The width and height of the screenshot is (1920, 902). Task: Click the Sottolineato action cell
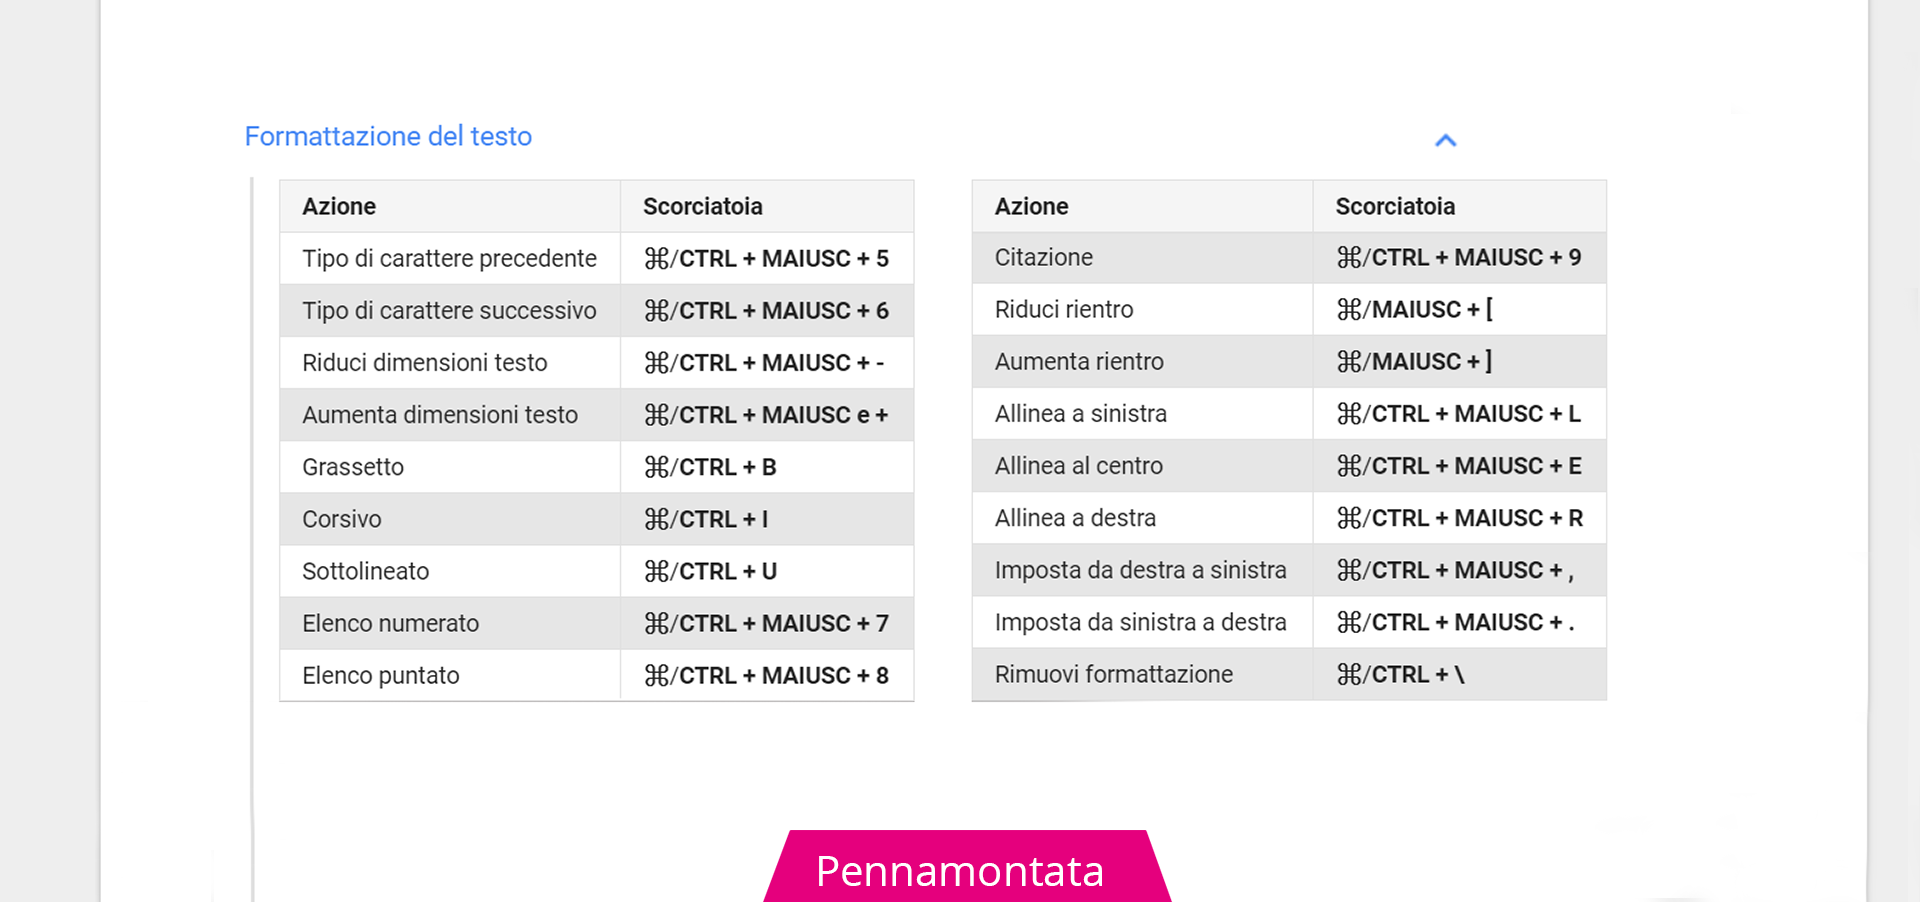366,571
